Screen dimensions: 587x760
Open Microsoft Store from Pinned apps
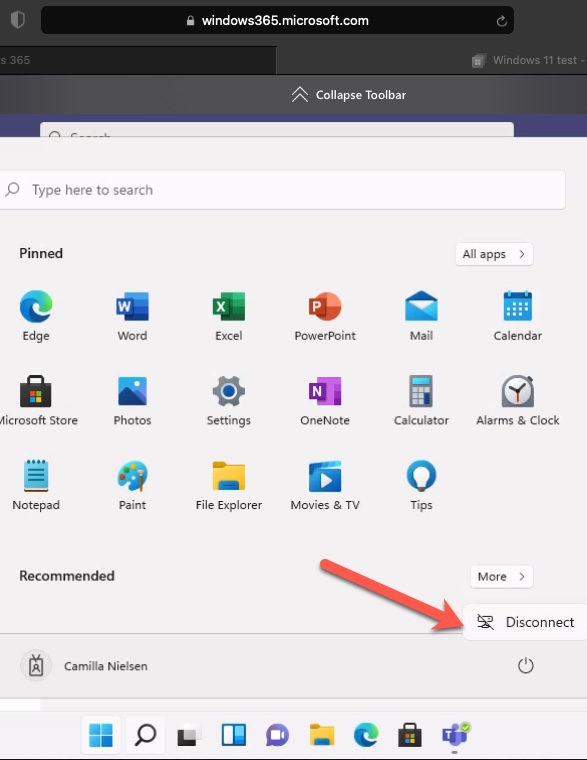(37, 400)
